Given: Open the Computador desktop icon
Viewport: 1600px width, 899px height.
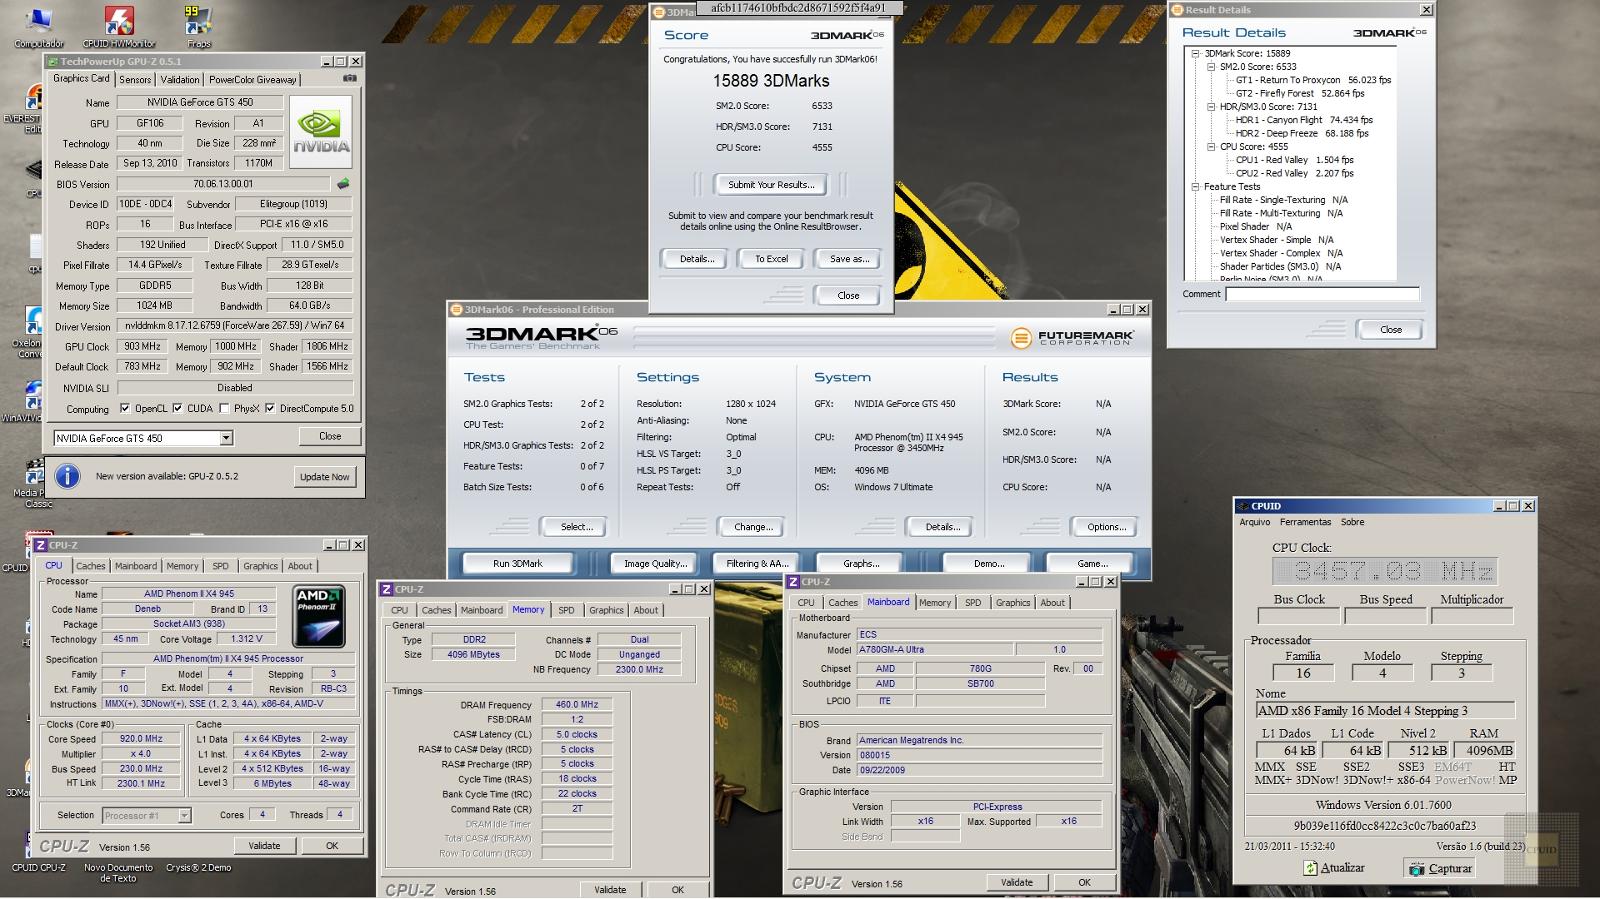Looking at the screenshot, I should [38, 27].
